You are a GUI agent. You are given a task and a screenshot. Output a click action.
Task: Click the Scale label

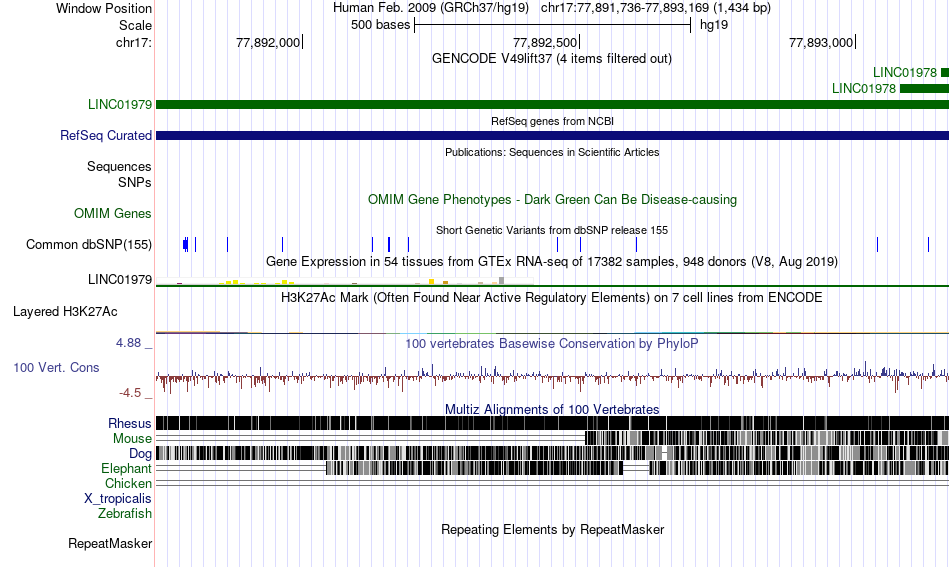click(135, 25)
